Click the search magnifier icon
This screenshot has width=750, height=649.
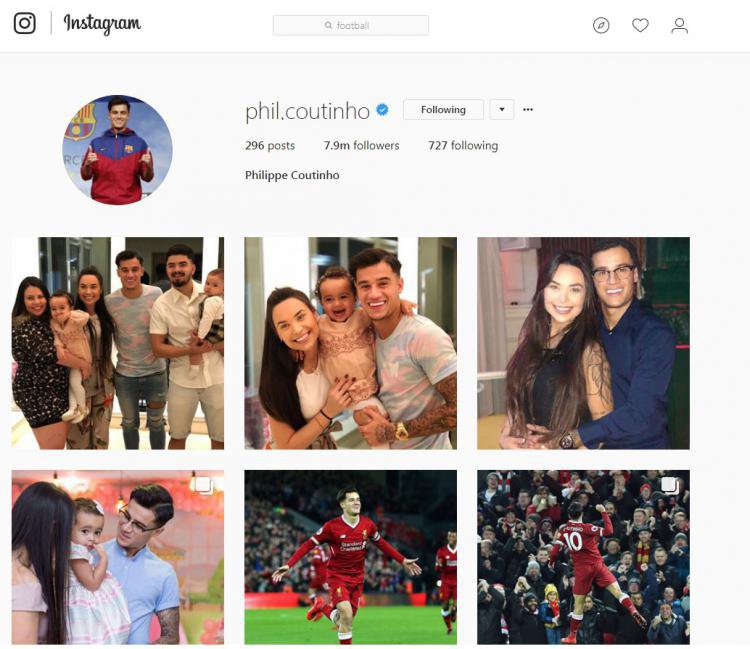click(328, 25)
